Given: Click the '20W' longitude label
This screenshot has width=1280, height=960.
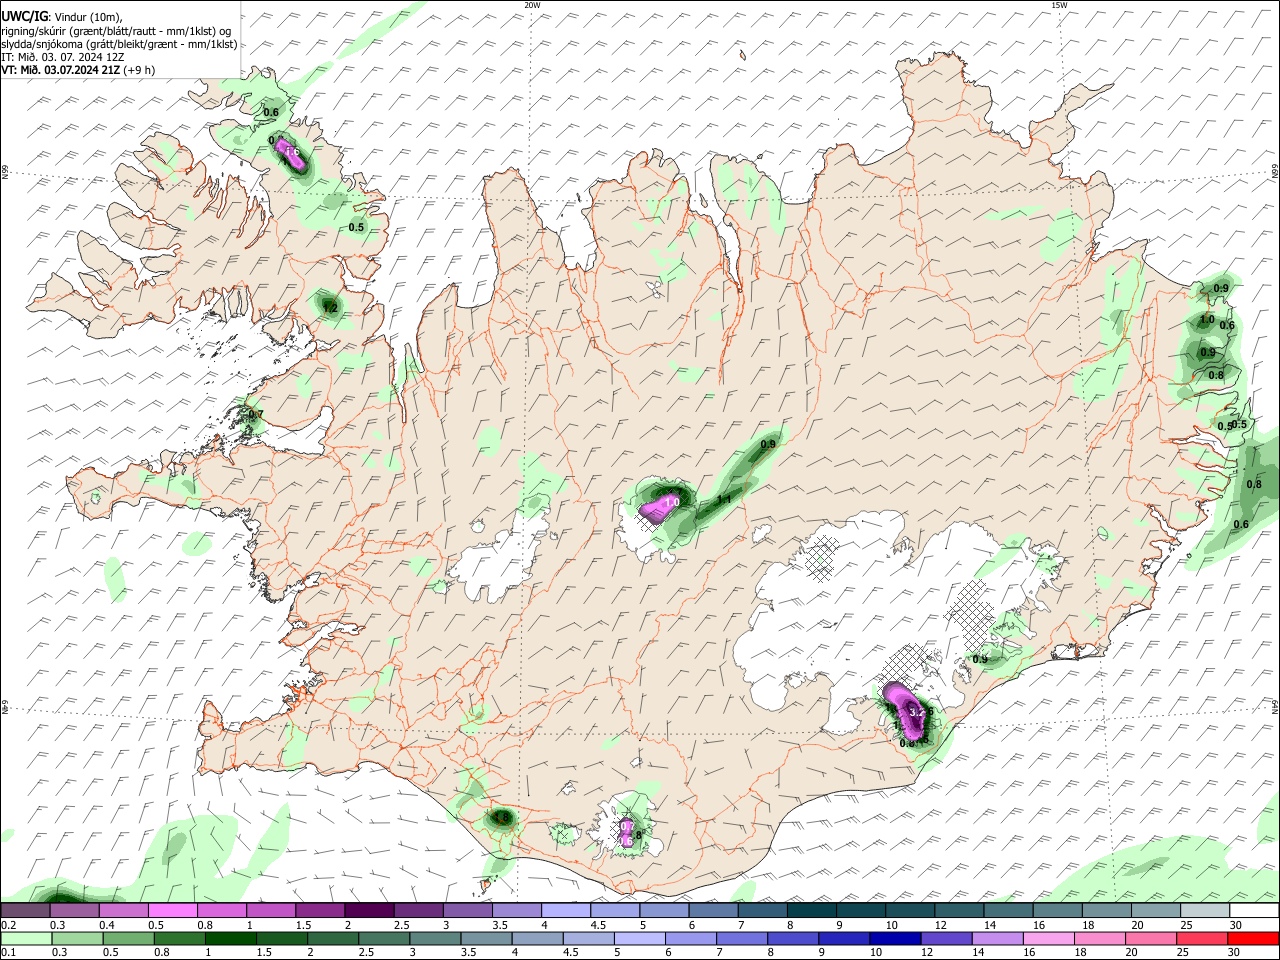Looking at the screenshot, I should (x=531, y=5).
